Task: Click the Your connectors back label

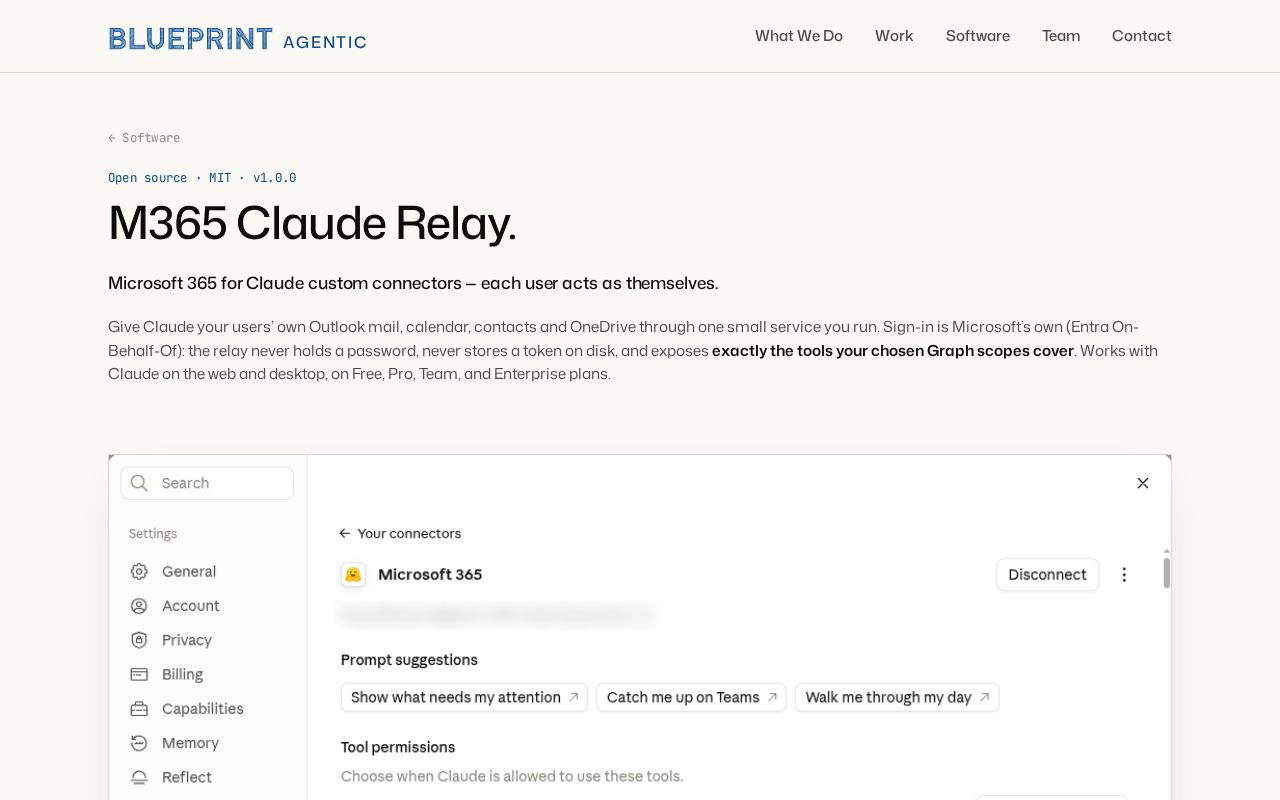Action: [410, 534]
